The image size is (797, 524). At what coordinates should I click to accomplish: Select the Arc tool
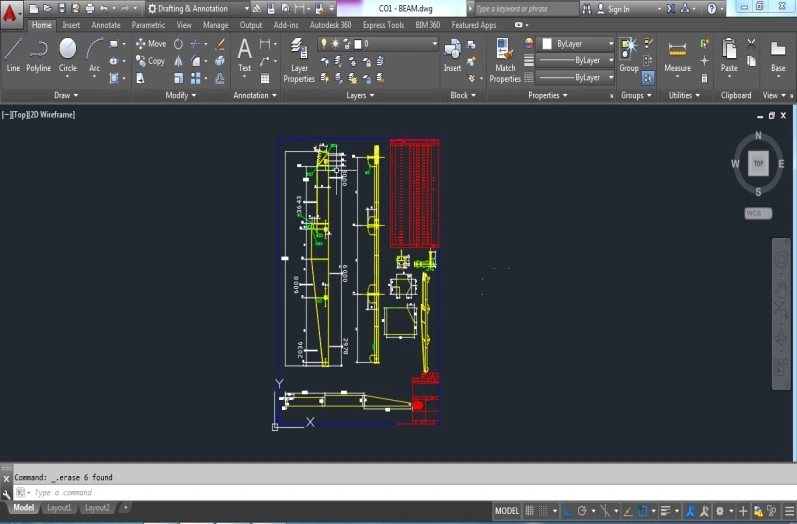[95, 55]
